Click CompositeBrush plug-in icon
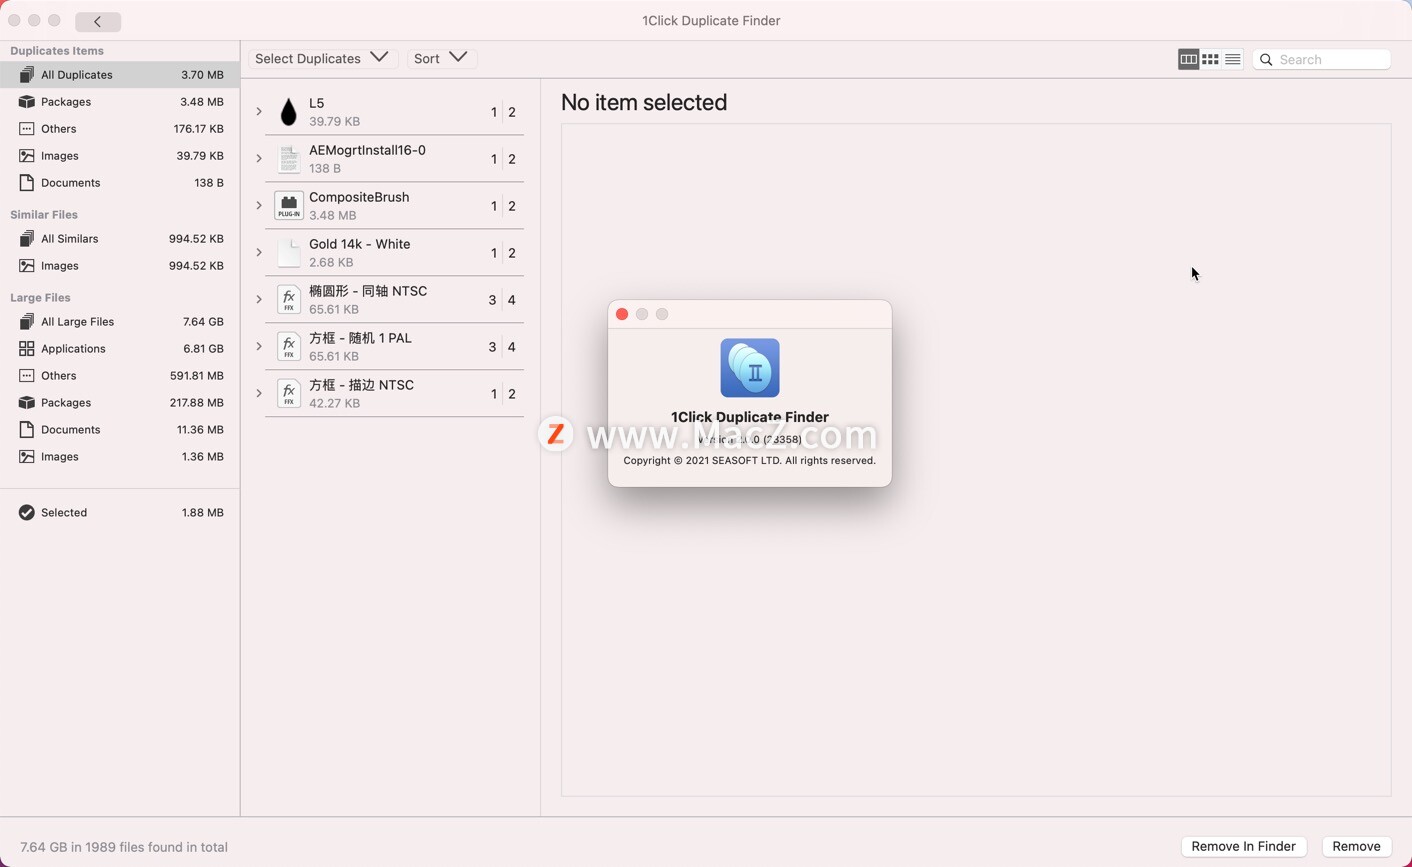The width and height of the screenshot is (1412, 867). (289, 206)
